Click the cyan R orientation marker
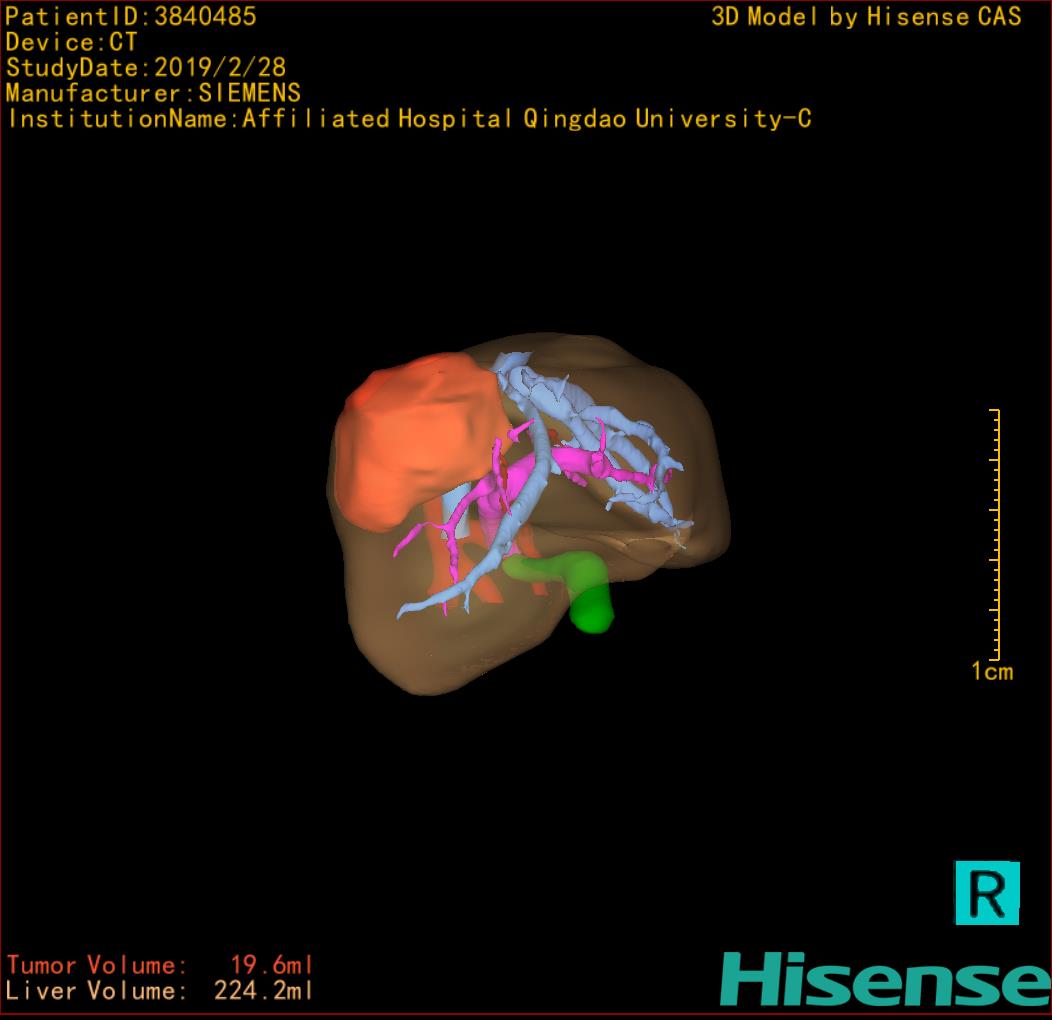This screenshot has height=1020, width=1052. tap(987, 892)
